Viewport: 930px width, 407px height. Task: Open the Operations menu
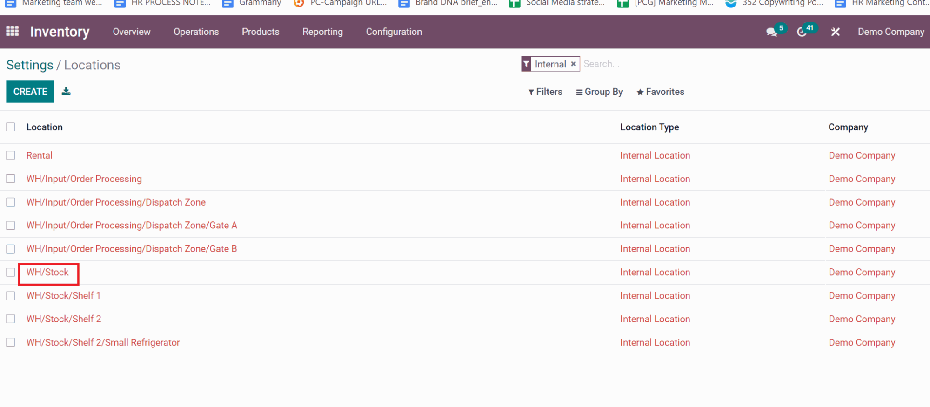[196, 32]
